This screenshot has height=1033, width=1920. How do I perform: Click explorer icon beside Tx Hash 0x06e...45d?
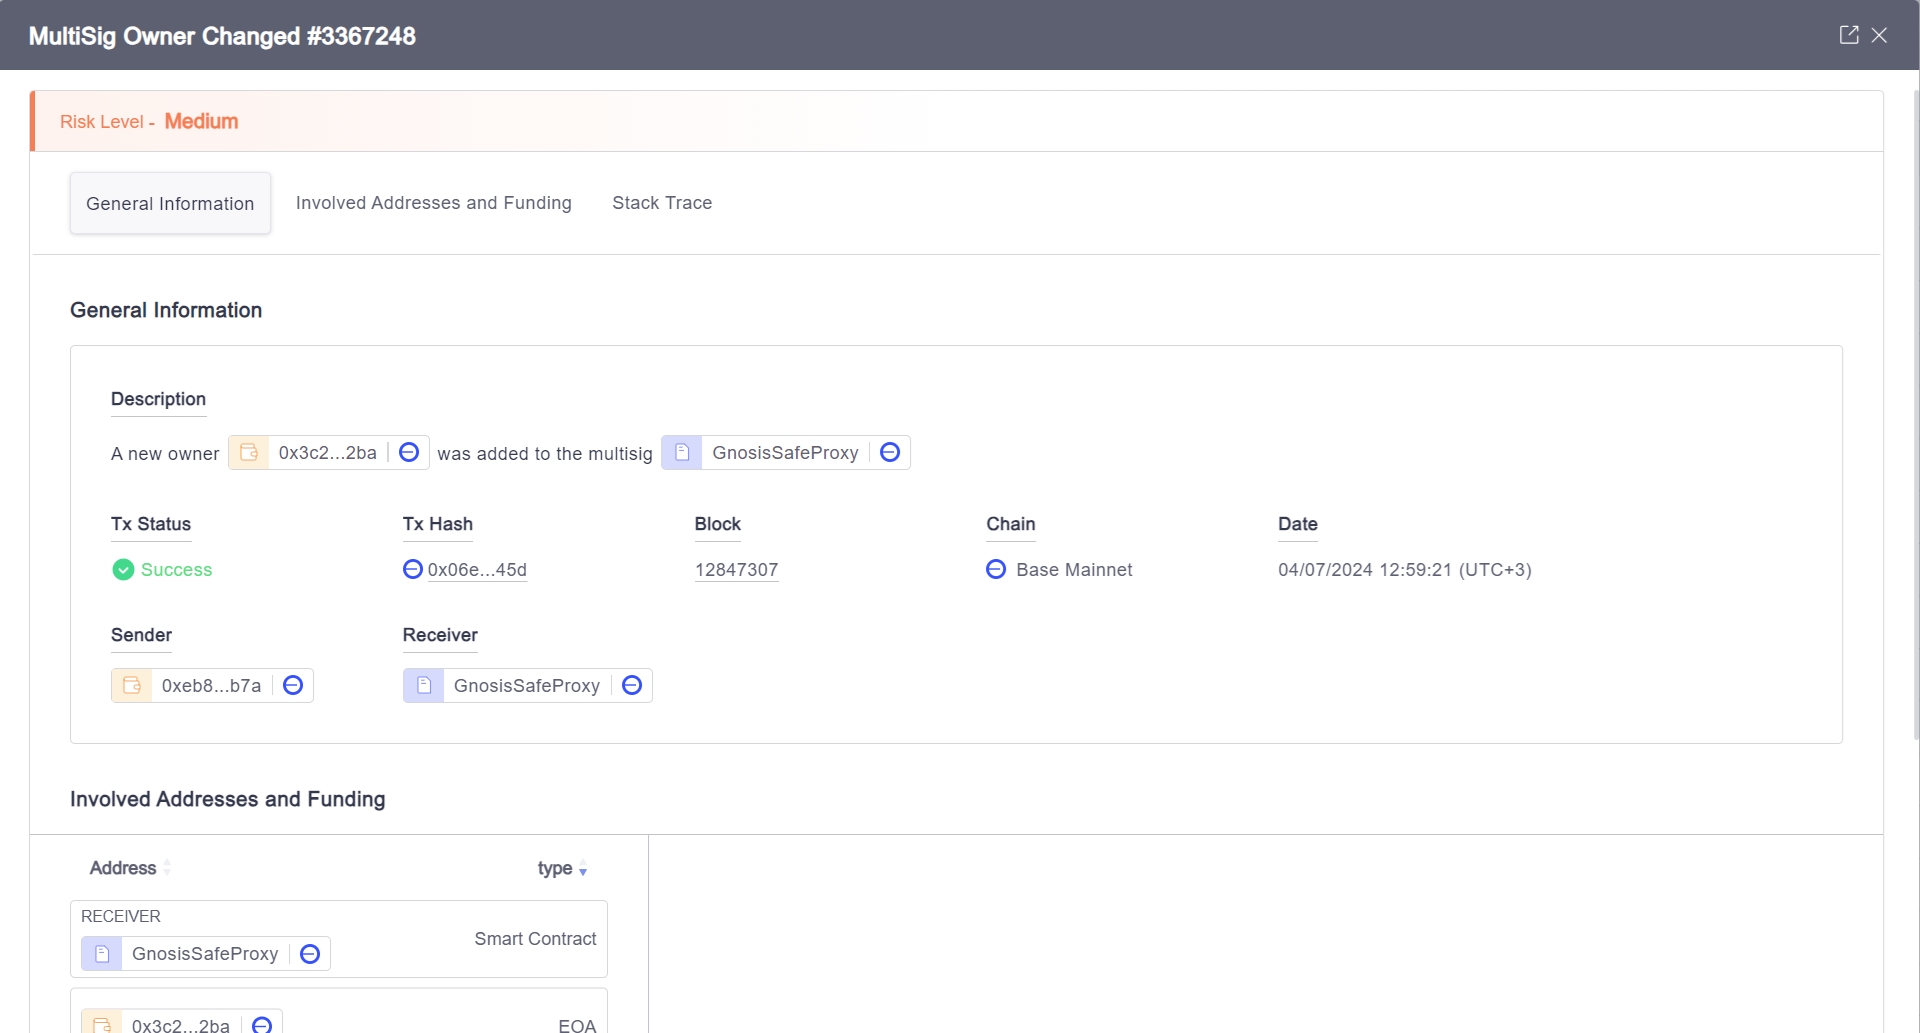pos(412,569)
